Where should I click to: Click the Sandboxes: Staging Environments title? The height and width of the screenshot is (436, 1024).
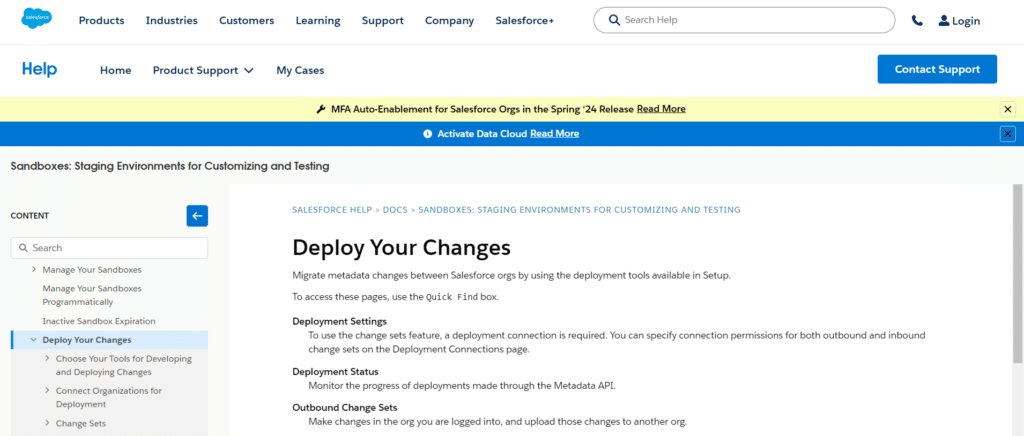tap(170, 166)
